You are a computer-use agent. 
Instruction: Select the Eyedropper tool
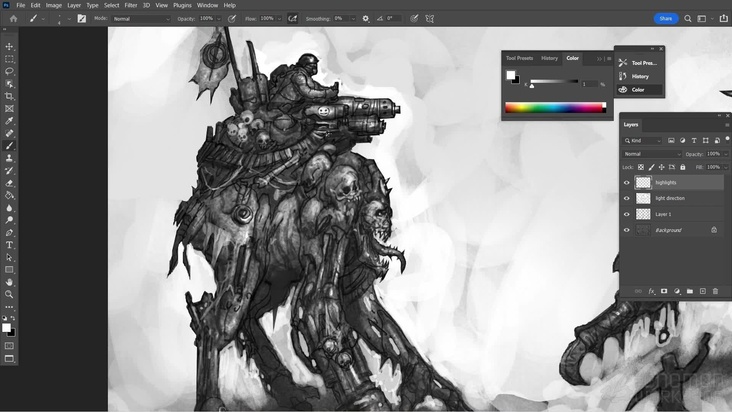[x=9, y=121]
